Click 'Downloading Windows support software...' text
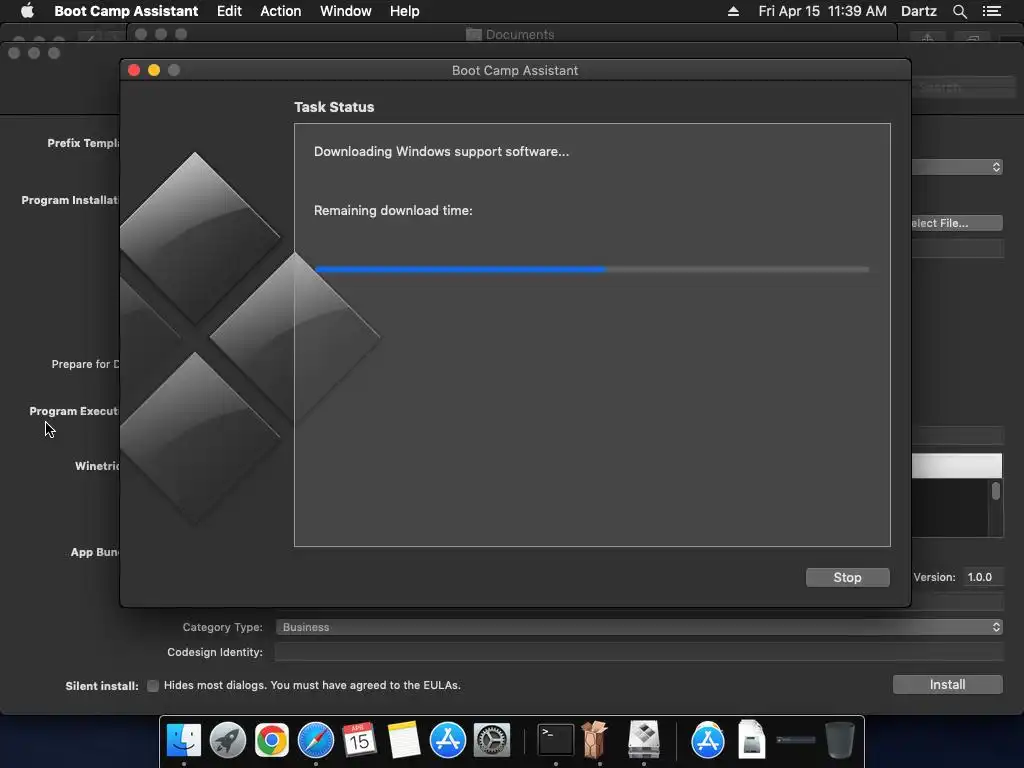Viewport: 1024px width, 768px height. pyautogui.click(x=441, y=152)
